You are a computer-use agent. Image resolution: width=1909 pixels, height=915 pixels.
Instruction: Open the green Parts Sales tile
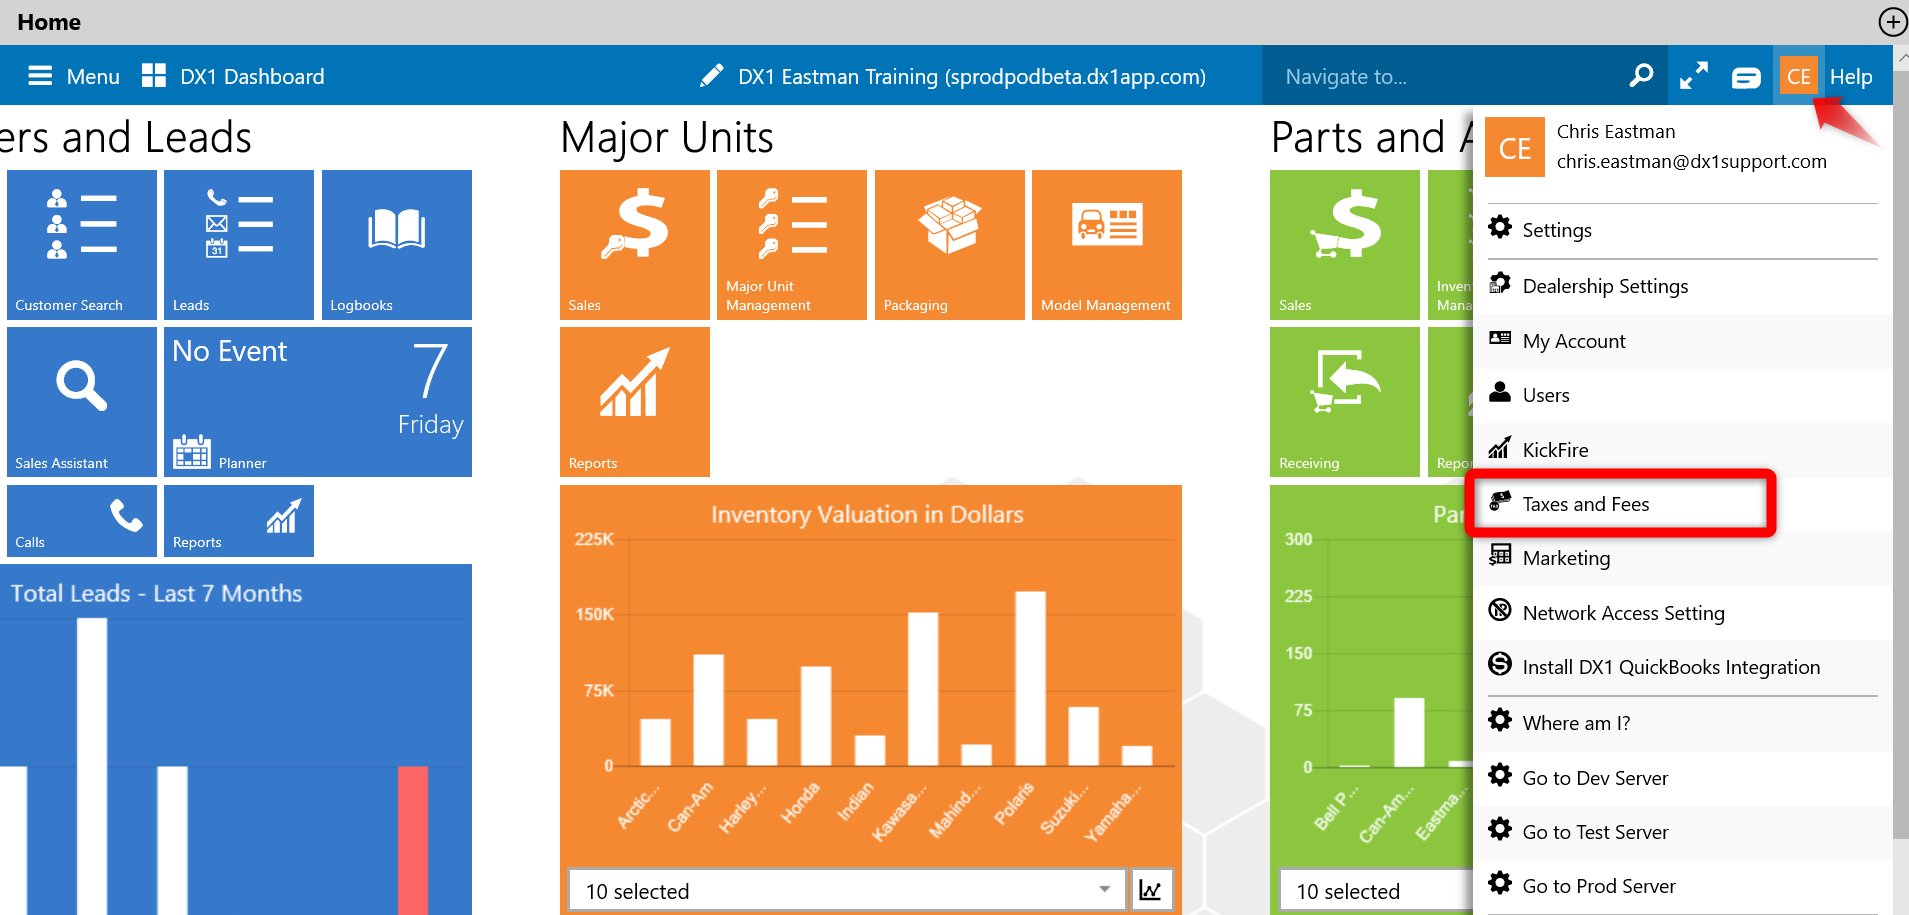(1345, 245)
